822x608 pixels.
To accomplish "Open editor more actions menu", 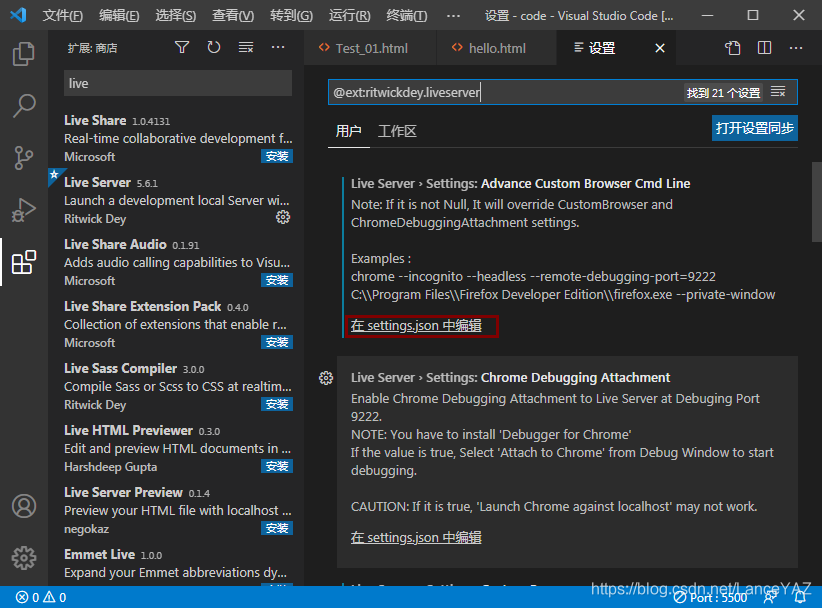I will tap(796, 48).
